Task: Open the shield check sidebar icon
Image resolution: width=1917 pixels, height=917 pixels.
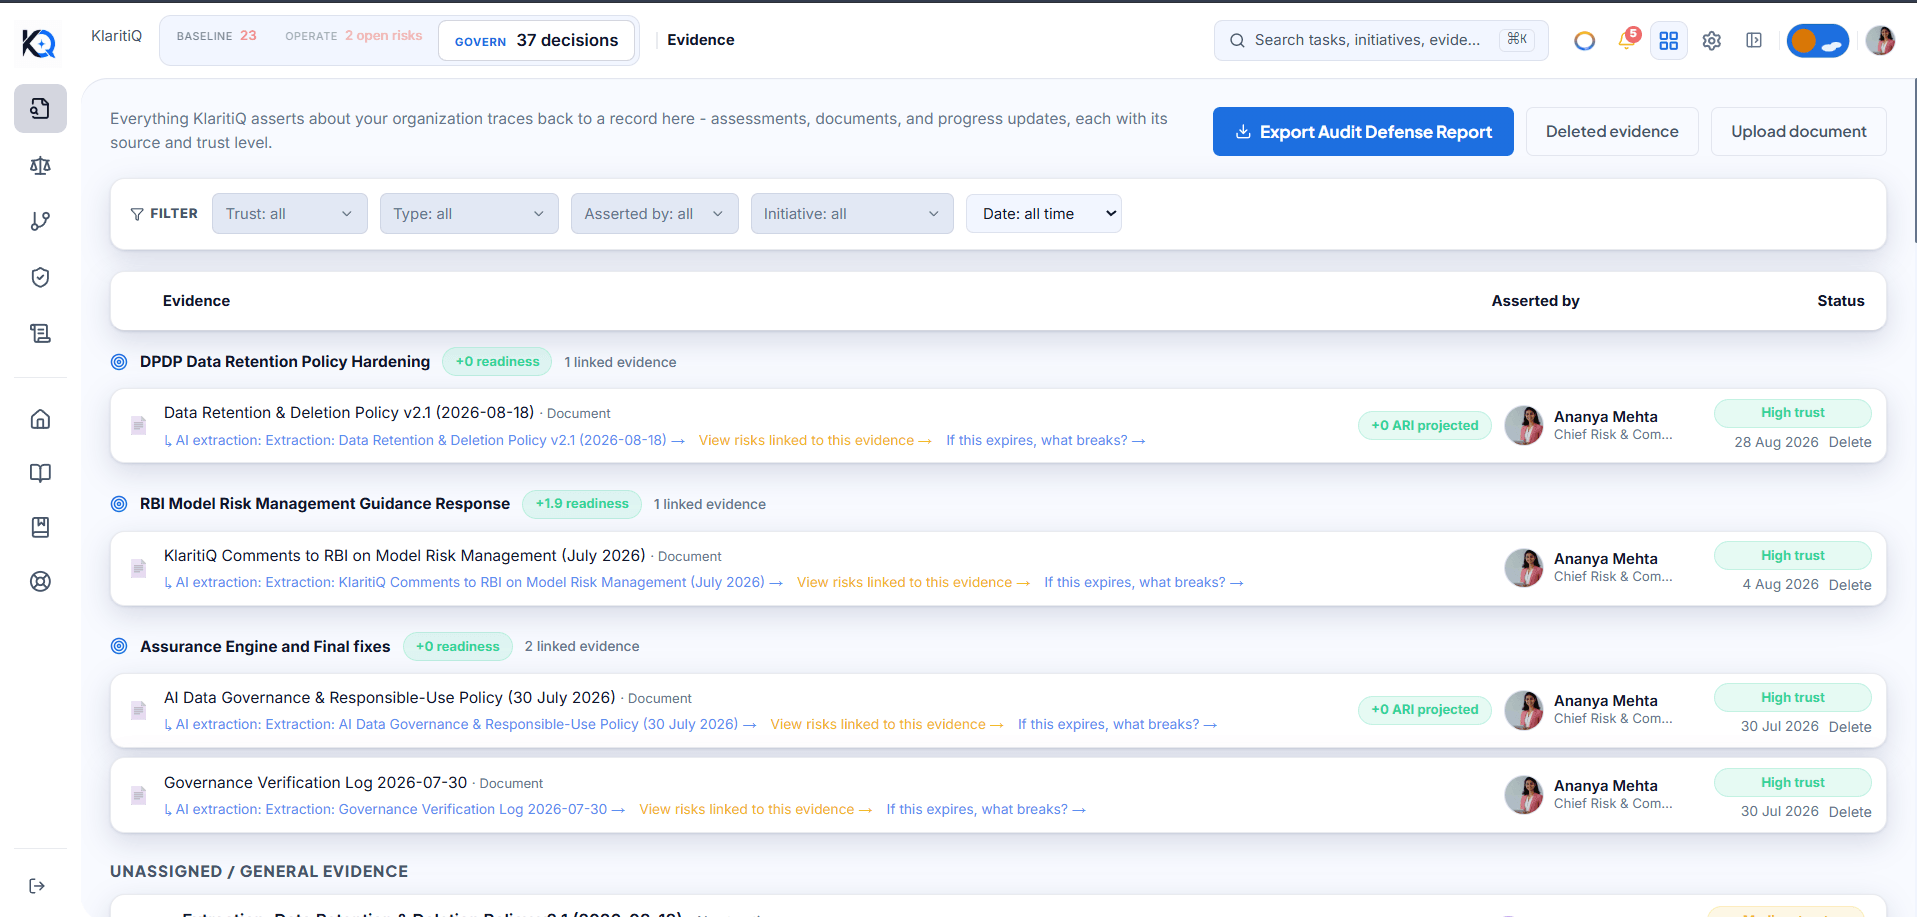Action: pyautogui.click(x=40, y=277)
